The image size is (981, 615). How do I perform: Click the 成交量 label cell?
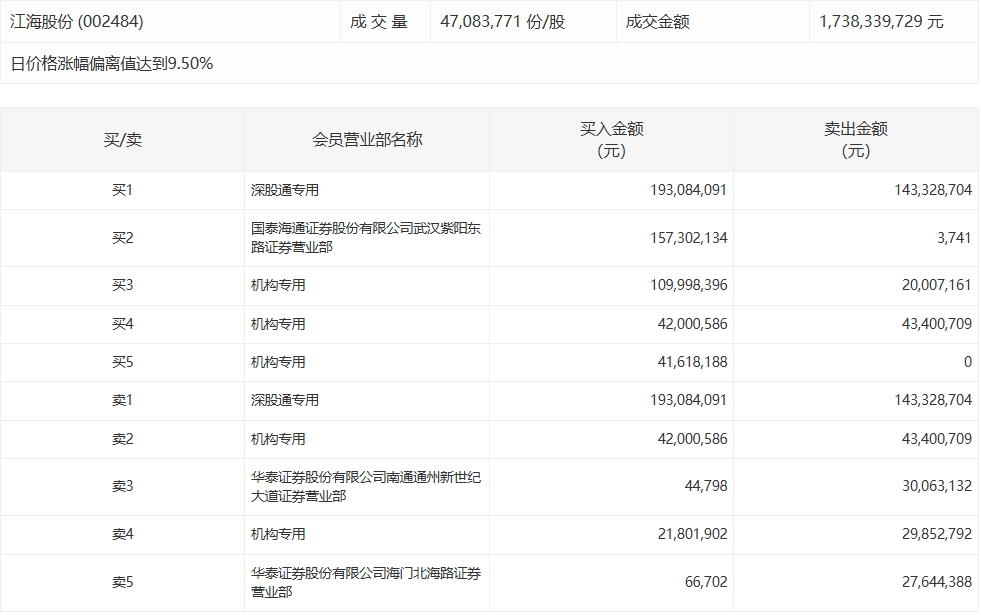click(379, 21)
